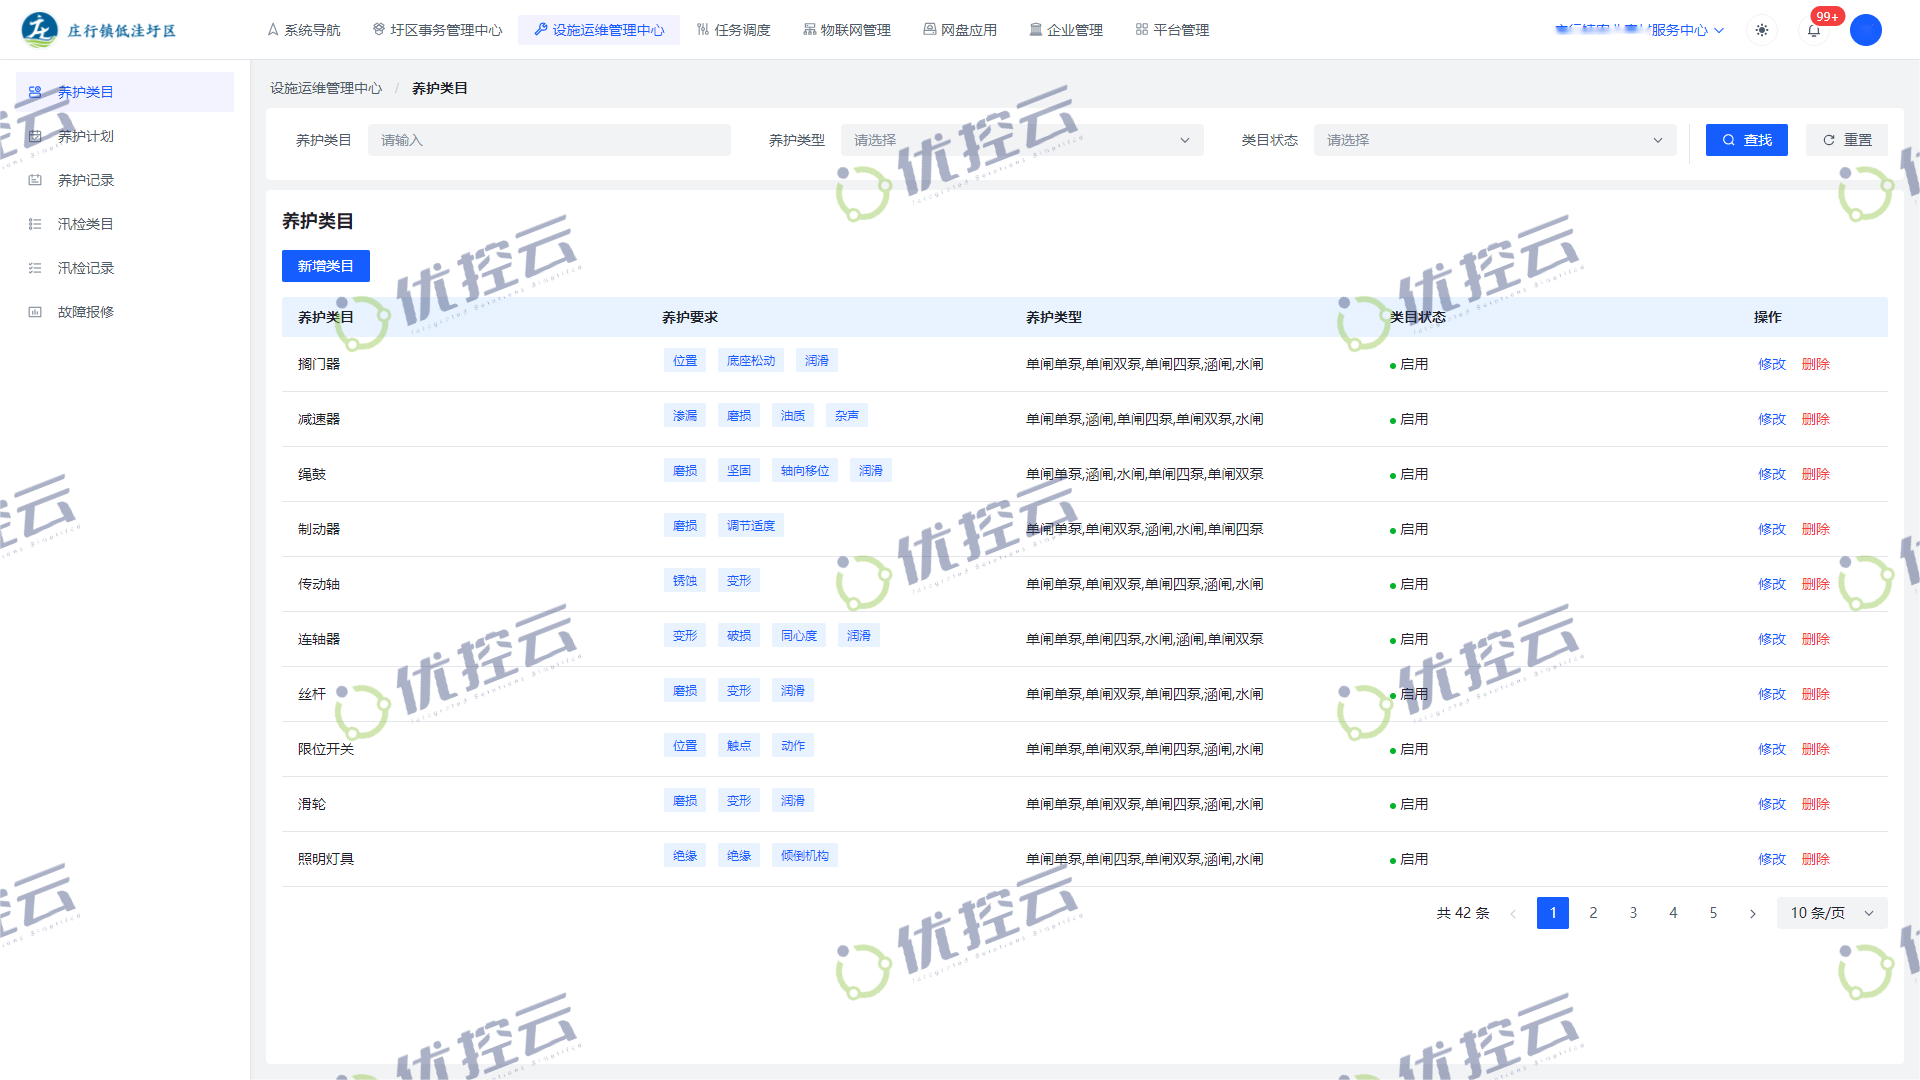Screen dimensions: 1920x1080
Task: Click the 新增类目 button
Action: [x=325, y=266]
